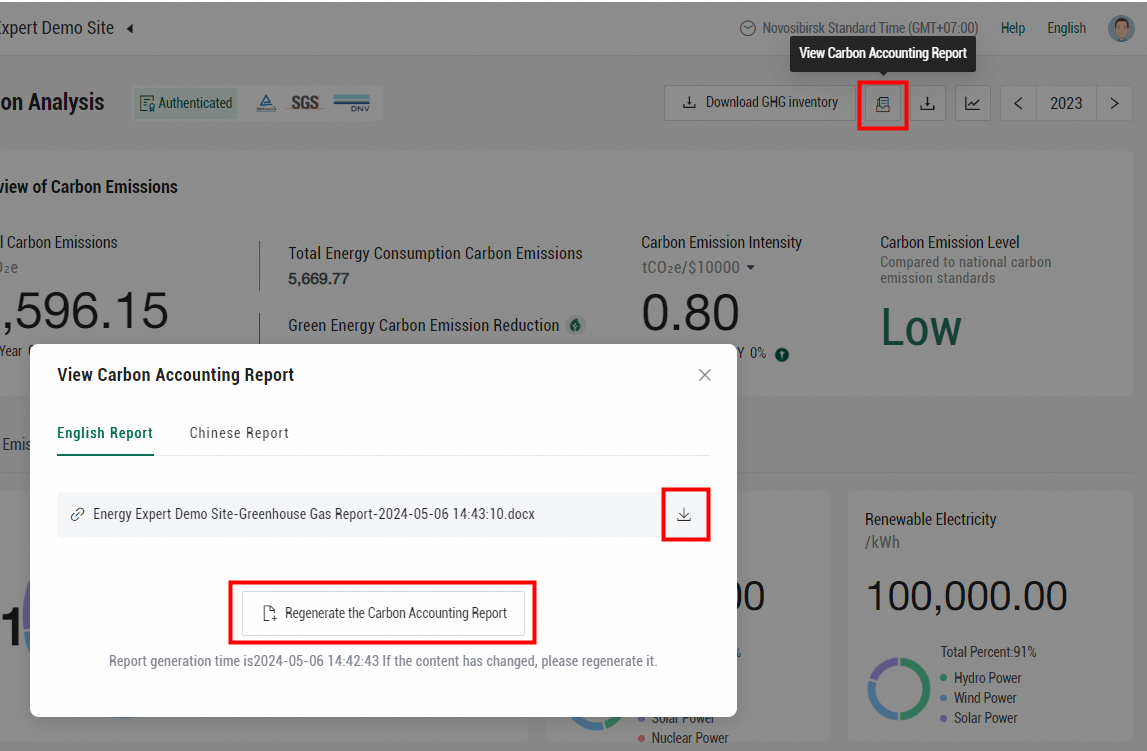Image resolution: width=1147 pixels, height=751 pixels.
Task: Collapse the site selector triangle arrow
Action: 130,29
